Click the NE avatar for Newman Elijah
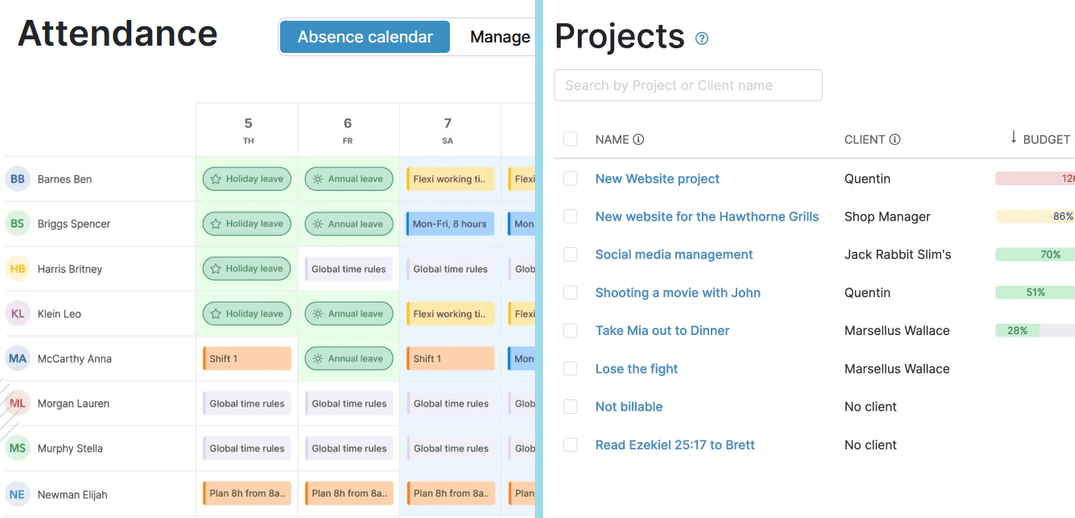Image resolution: width=1075 pixels, height=518 pixels. point(17,494)
